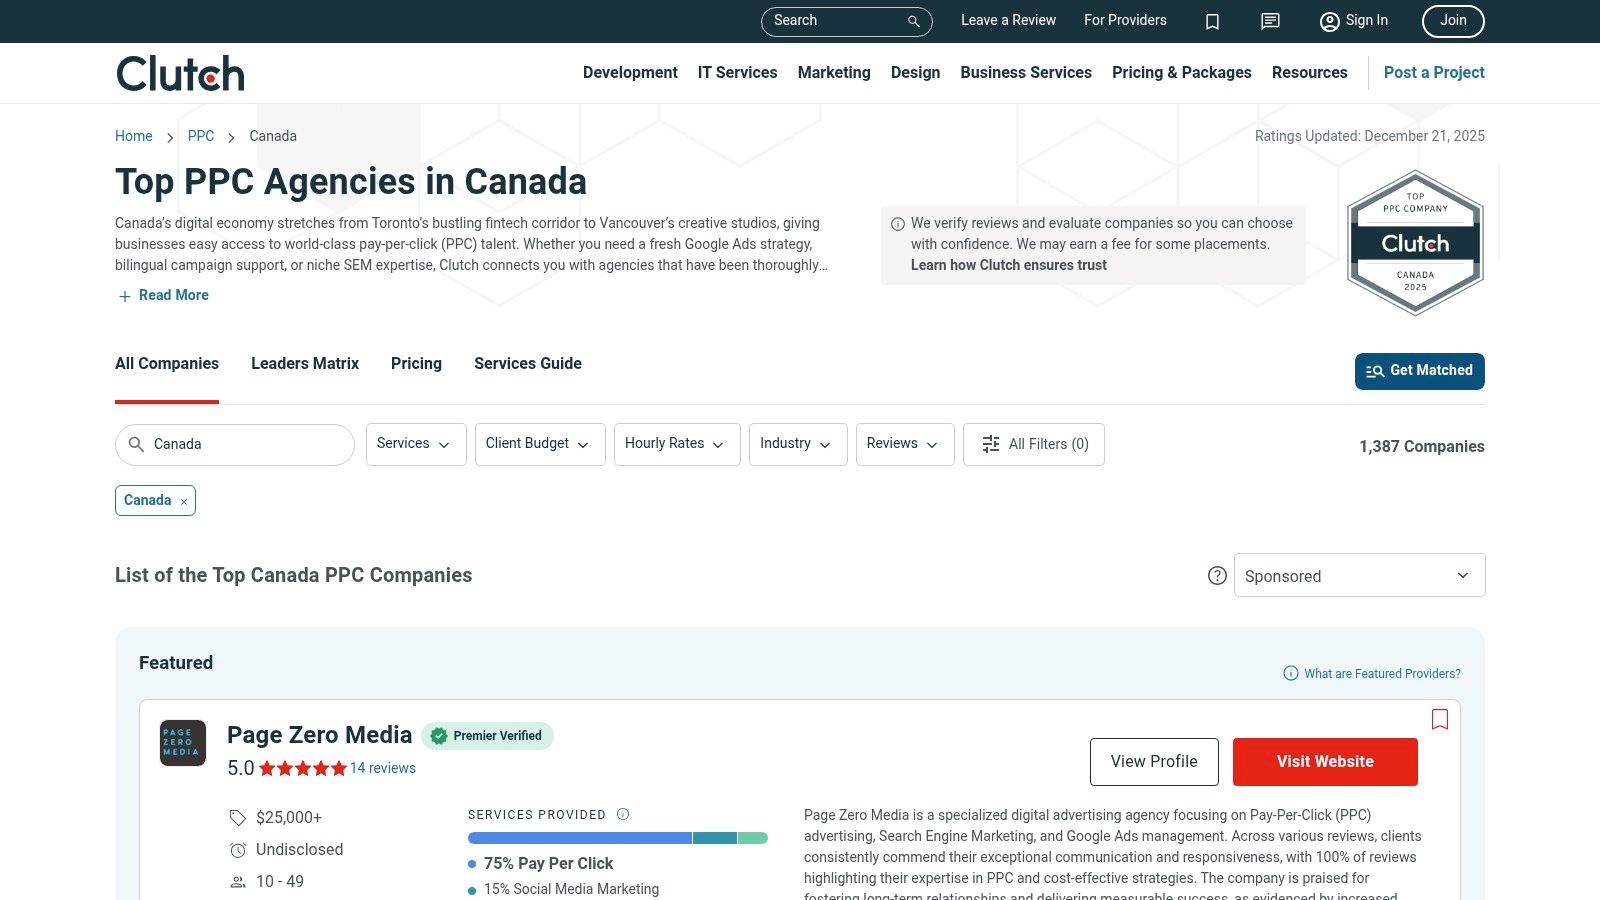Click the bookmark icon in the top bar
The width and height of the screenshot is (1600, 900).
point(1212,21)
